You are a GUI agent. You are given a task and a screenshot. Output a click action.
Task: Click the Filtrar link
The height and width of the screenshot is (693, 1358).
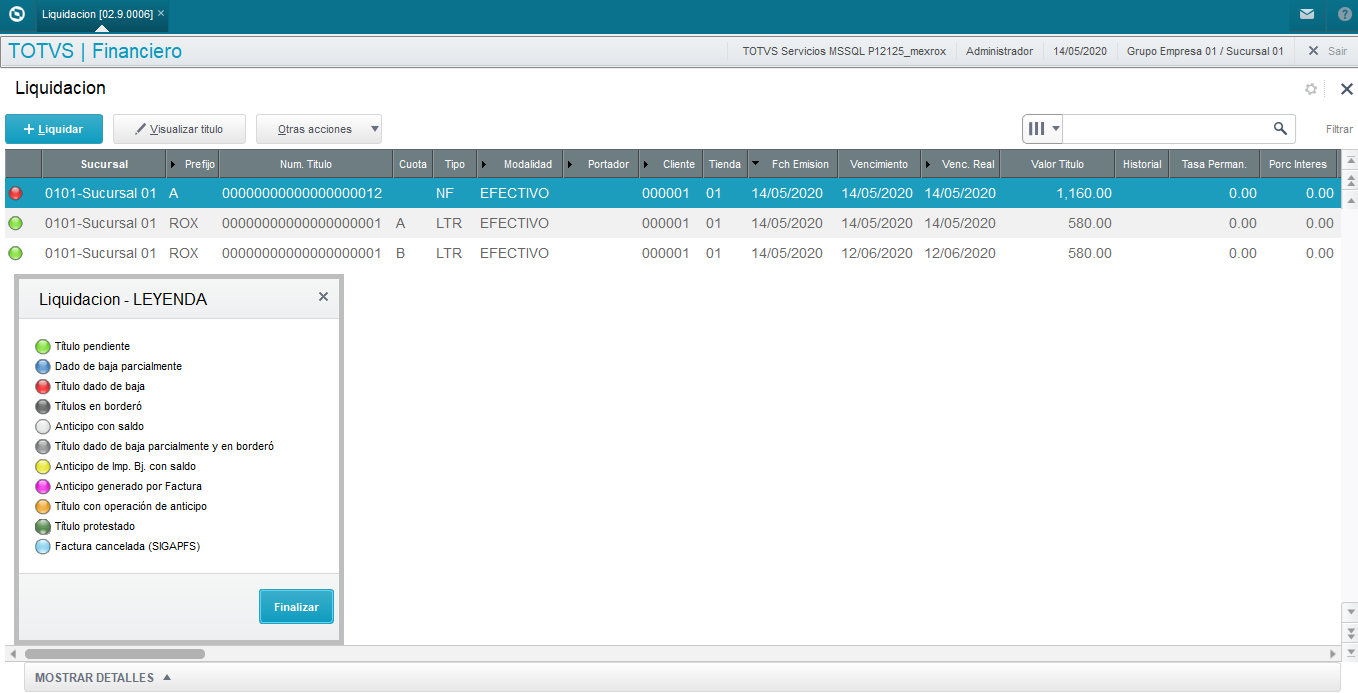[1340, 129]
